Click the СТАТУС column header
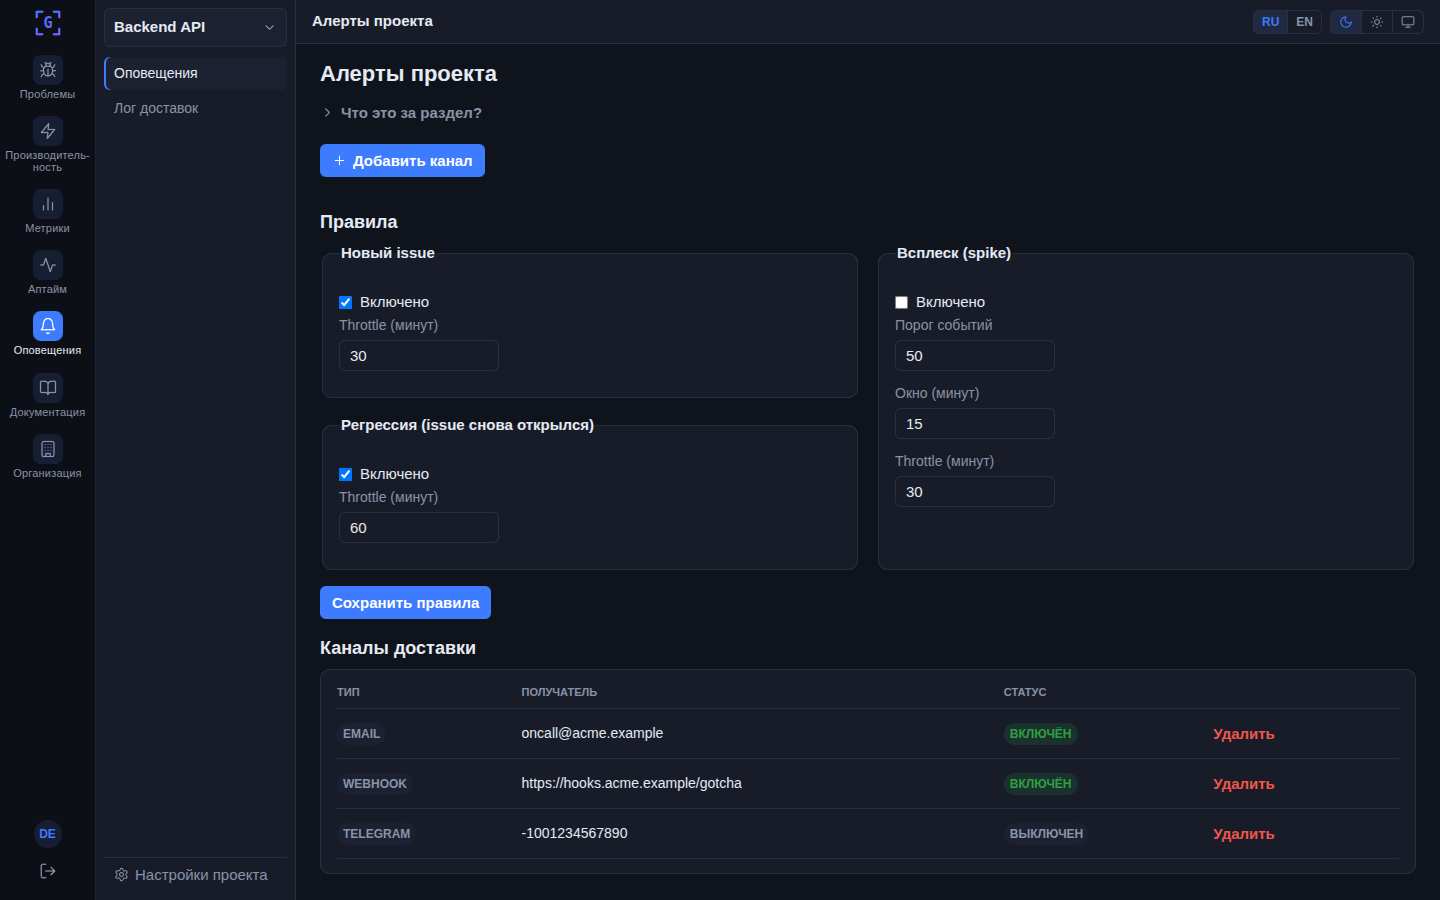This screenshot has width=1440, height=900. point(1025,692)
